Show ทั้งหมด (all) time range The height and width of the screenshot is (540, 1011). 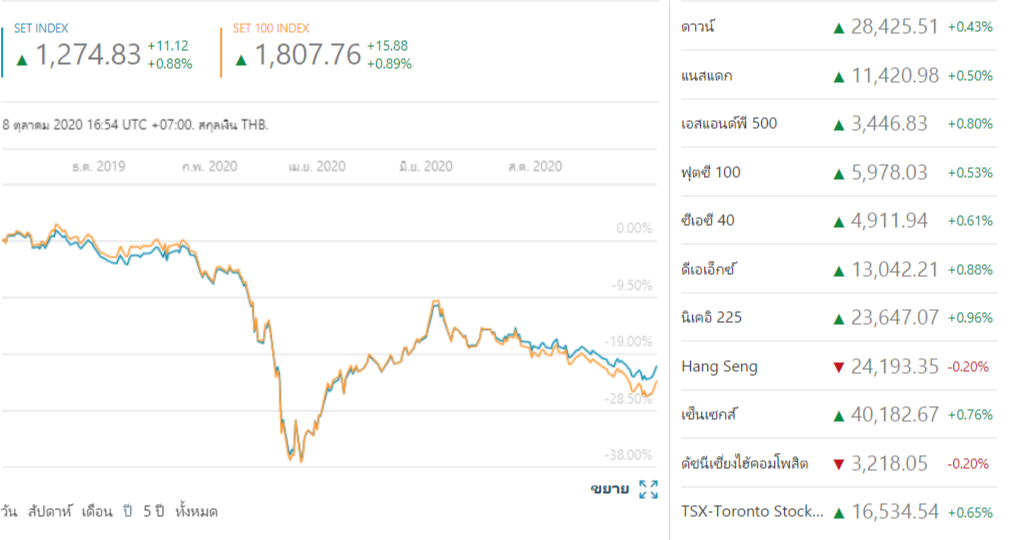pyautogui.click(x=196, y=511)
